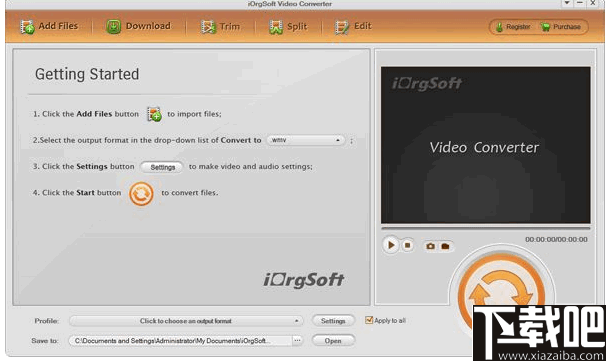608x361 pixels.
Task: Toggle the Apply to all checkbox
Action: (x=369, y=320)
